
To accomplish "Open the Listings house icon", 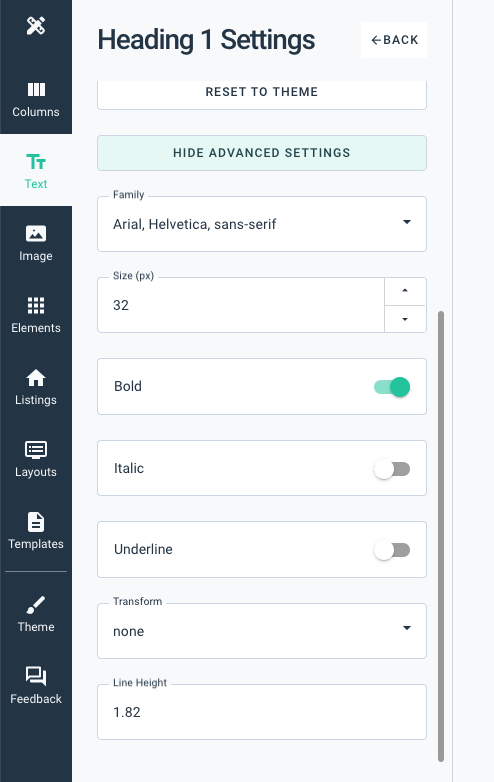I will coord(36,378).
